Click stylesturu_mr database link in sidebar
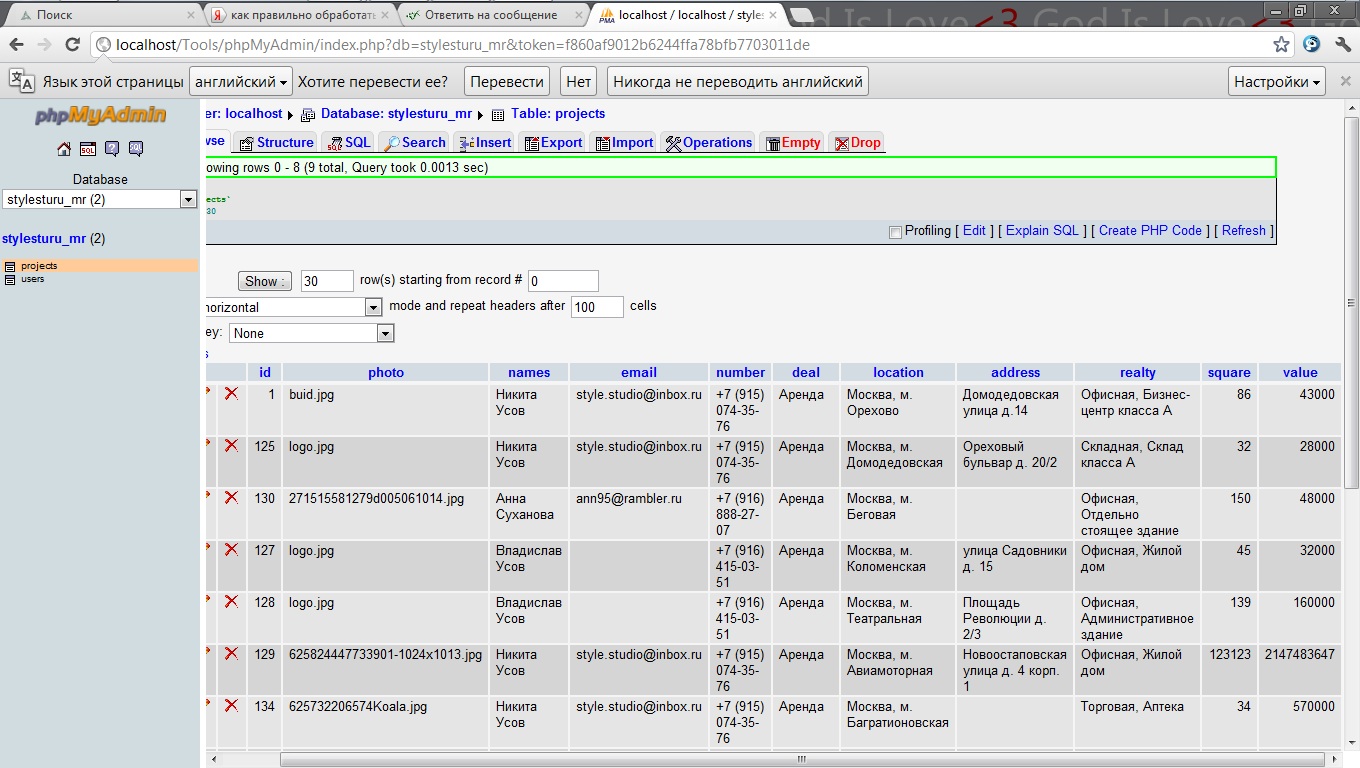 [44, 239]
